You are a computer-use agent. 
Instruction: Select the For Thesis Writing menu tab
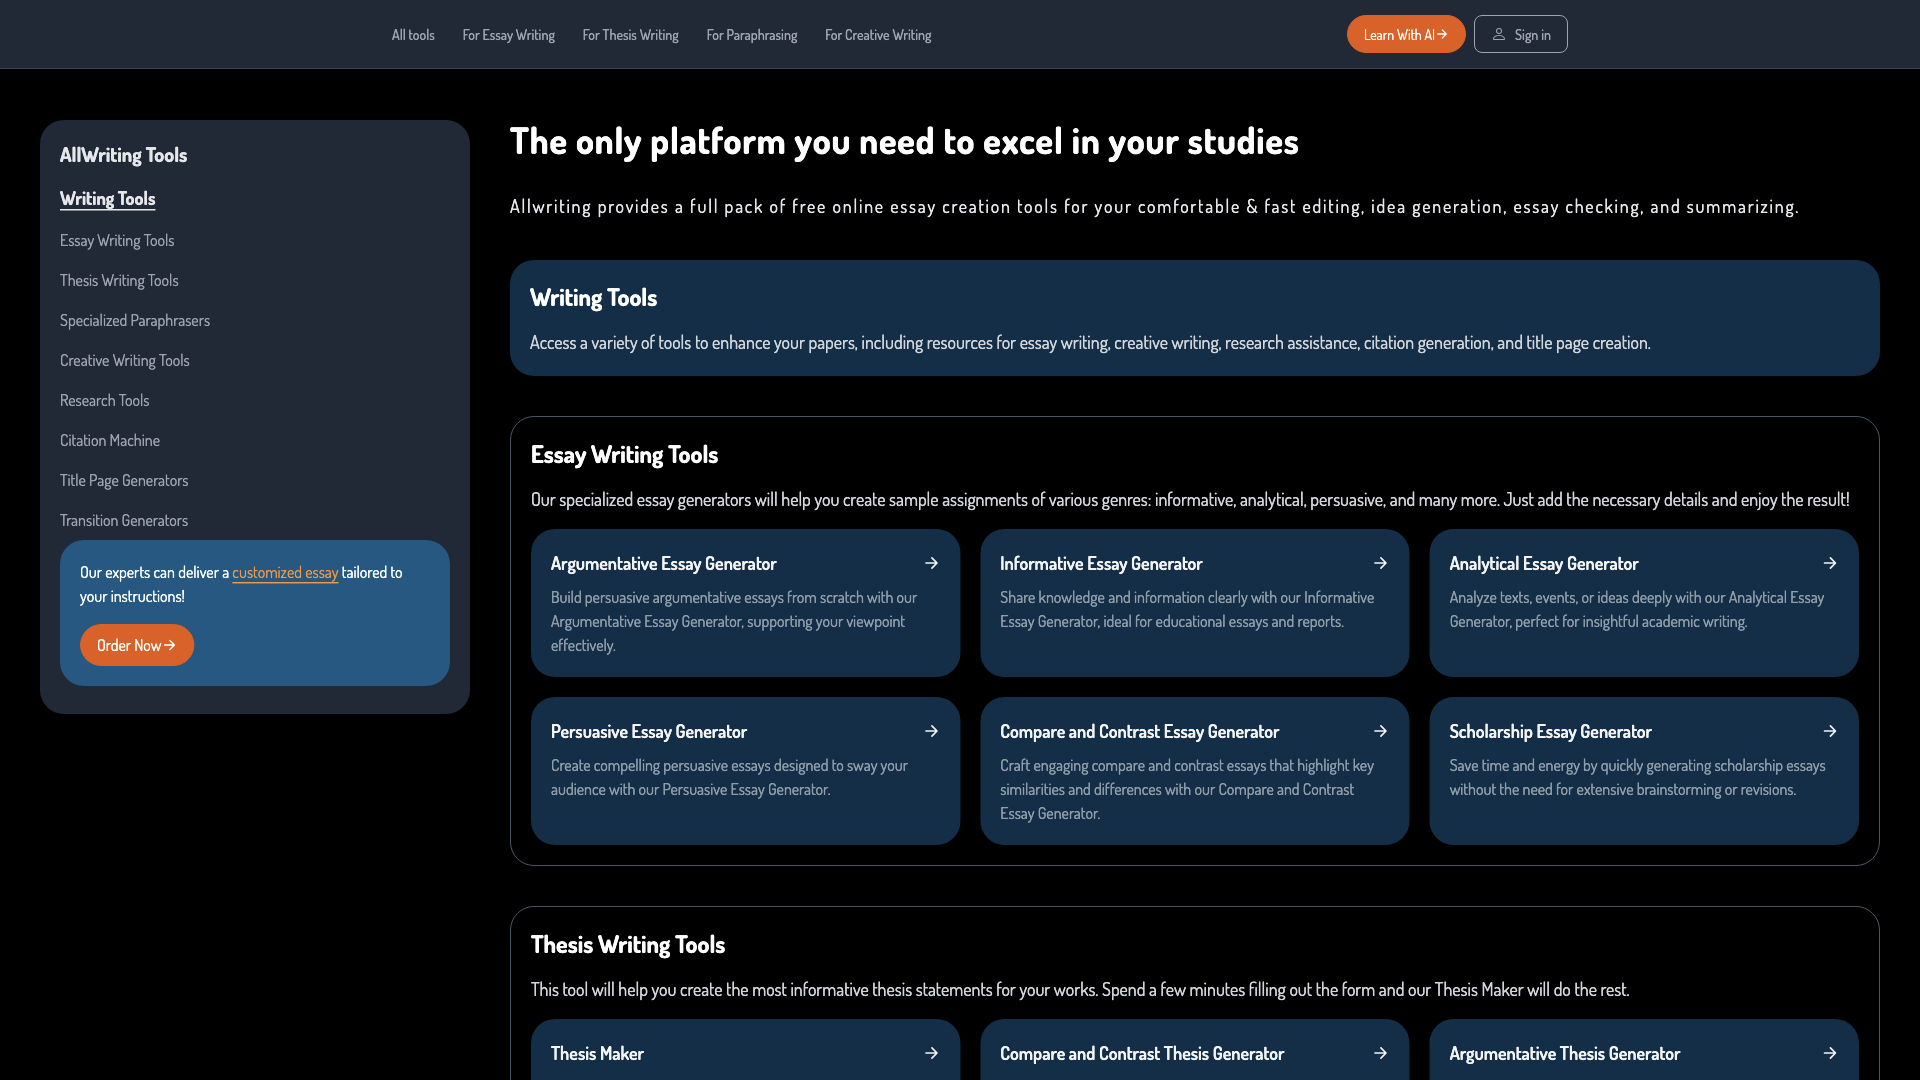coord(629,34)
